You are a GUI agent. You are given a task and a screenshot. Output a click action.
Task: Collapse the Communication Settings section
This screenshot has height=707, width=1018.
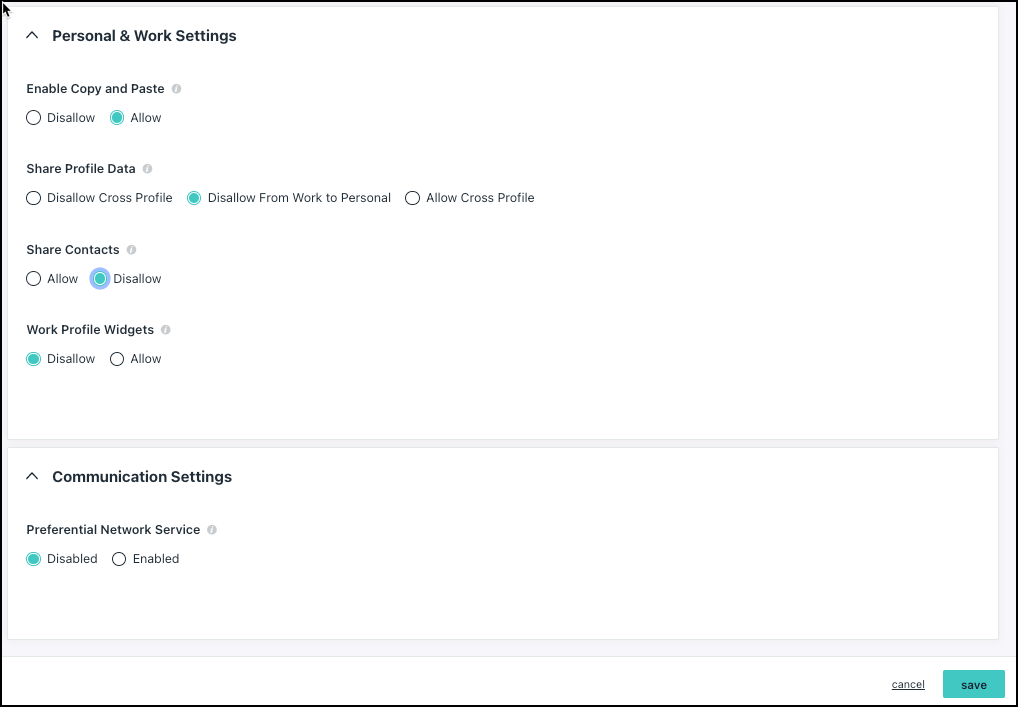coord(32,477)
